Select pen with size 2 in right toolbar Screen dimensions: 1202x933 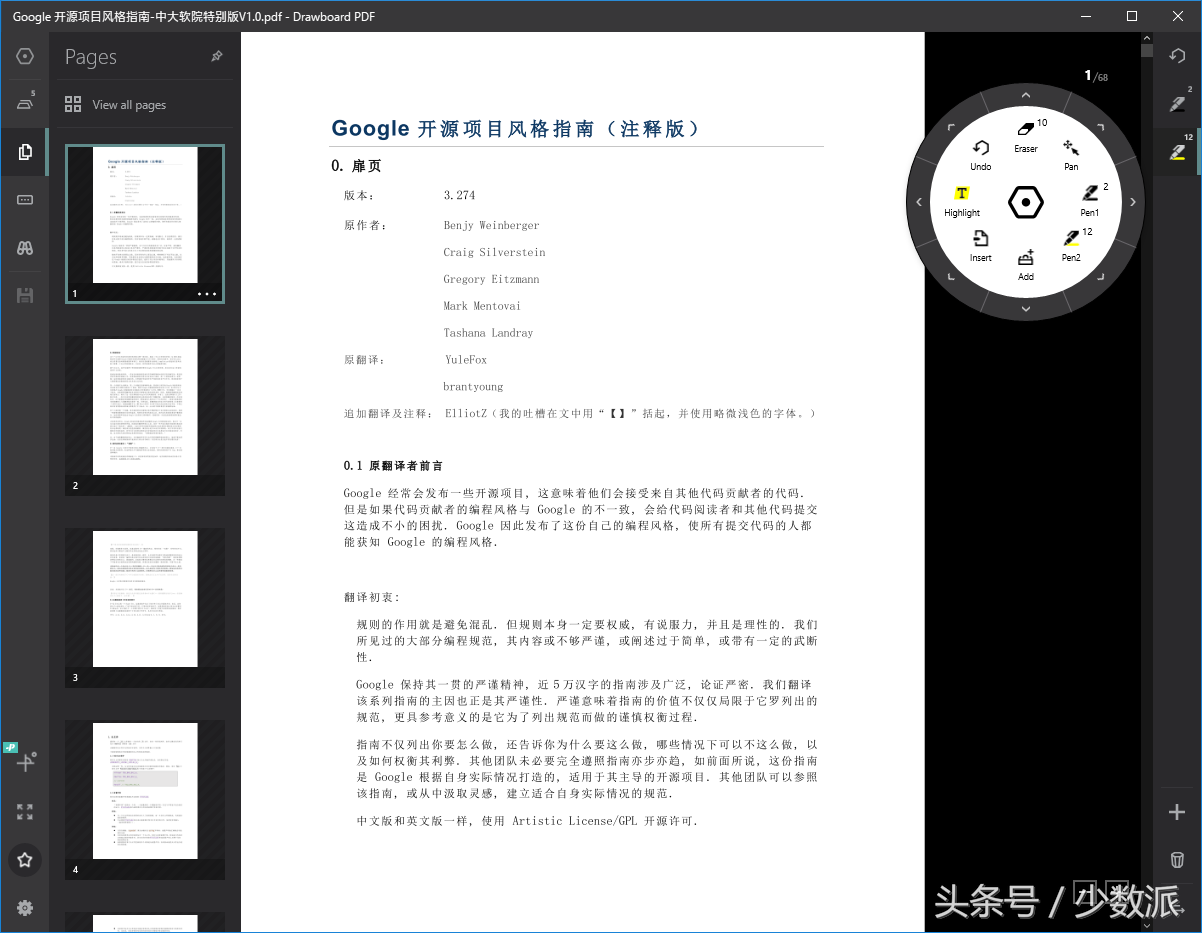coord(1178,104)
